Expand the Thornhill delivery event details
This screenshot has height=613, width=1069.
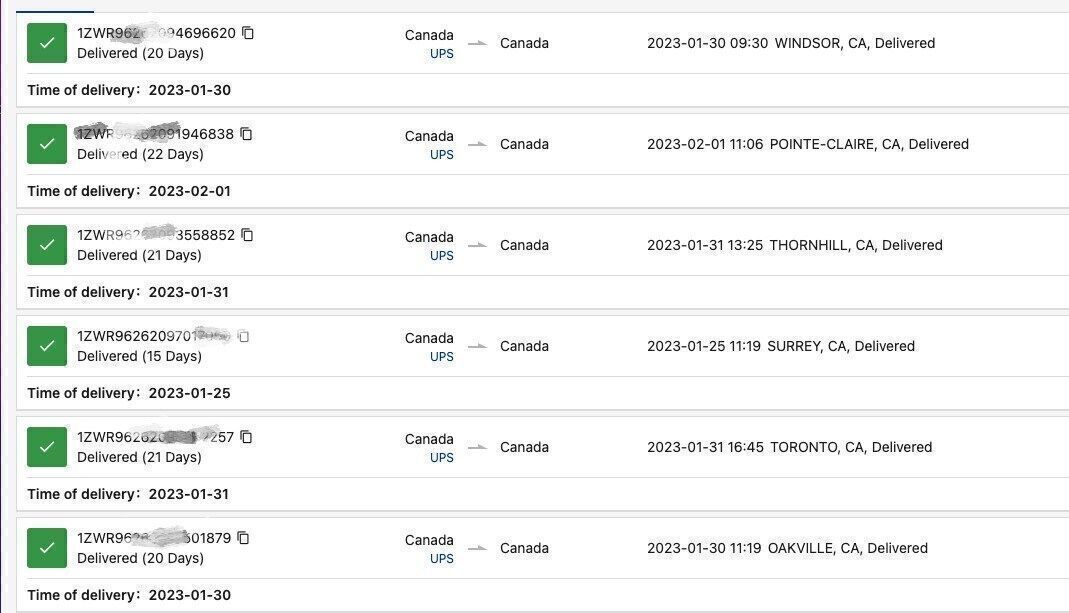click(x=794, y=245)
